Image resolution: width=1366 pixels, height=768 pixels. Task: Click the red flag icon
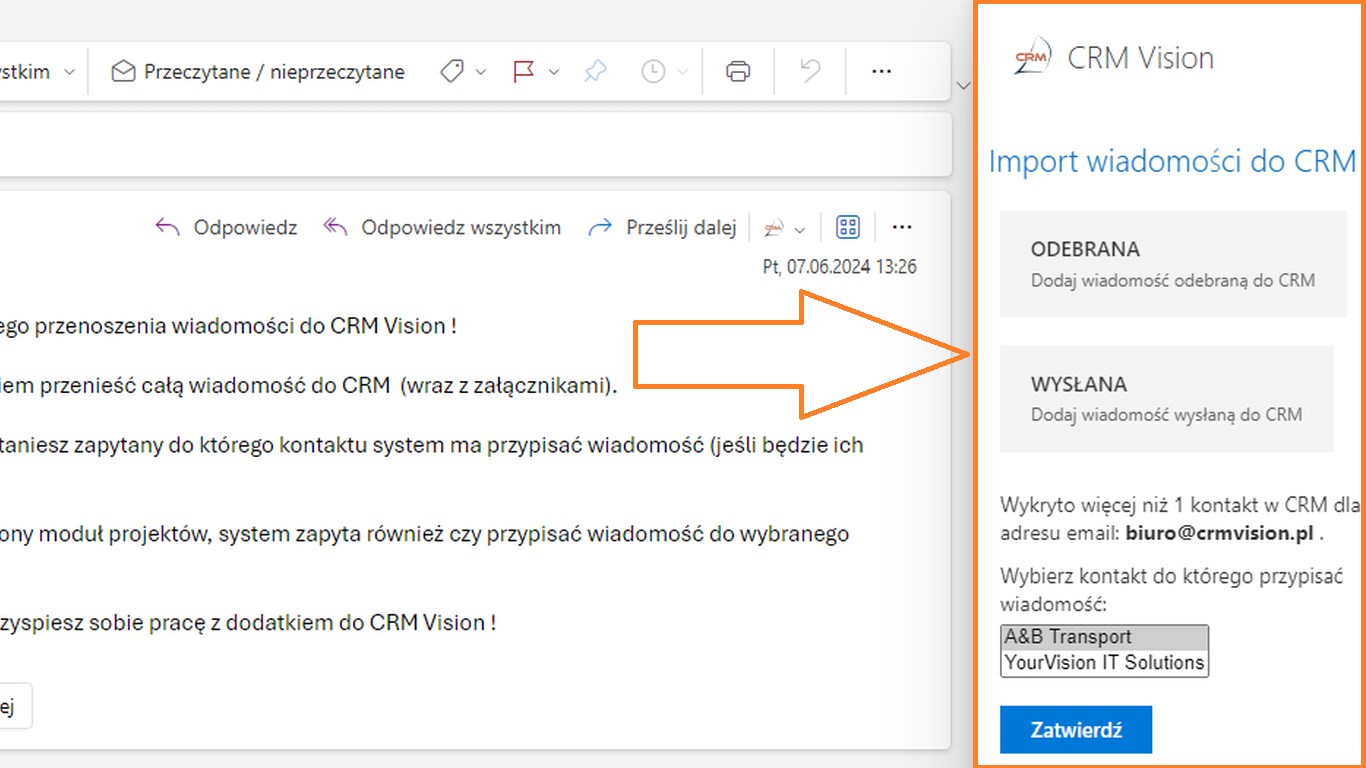(523, 72)
